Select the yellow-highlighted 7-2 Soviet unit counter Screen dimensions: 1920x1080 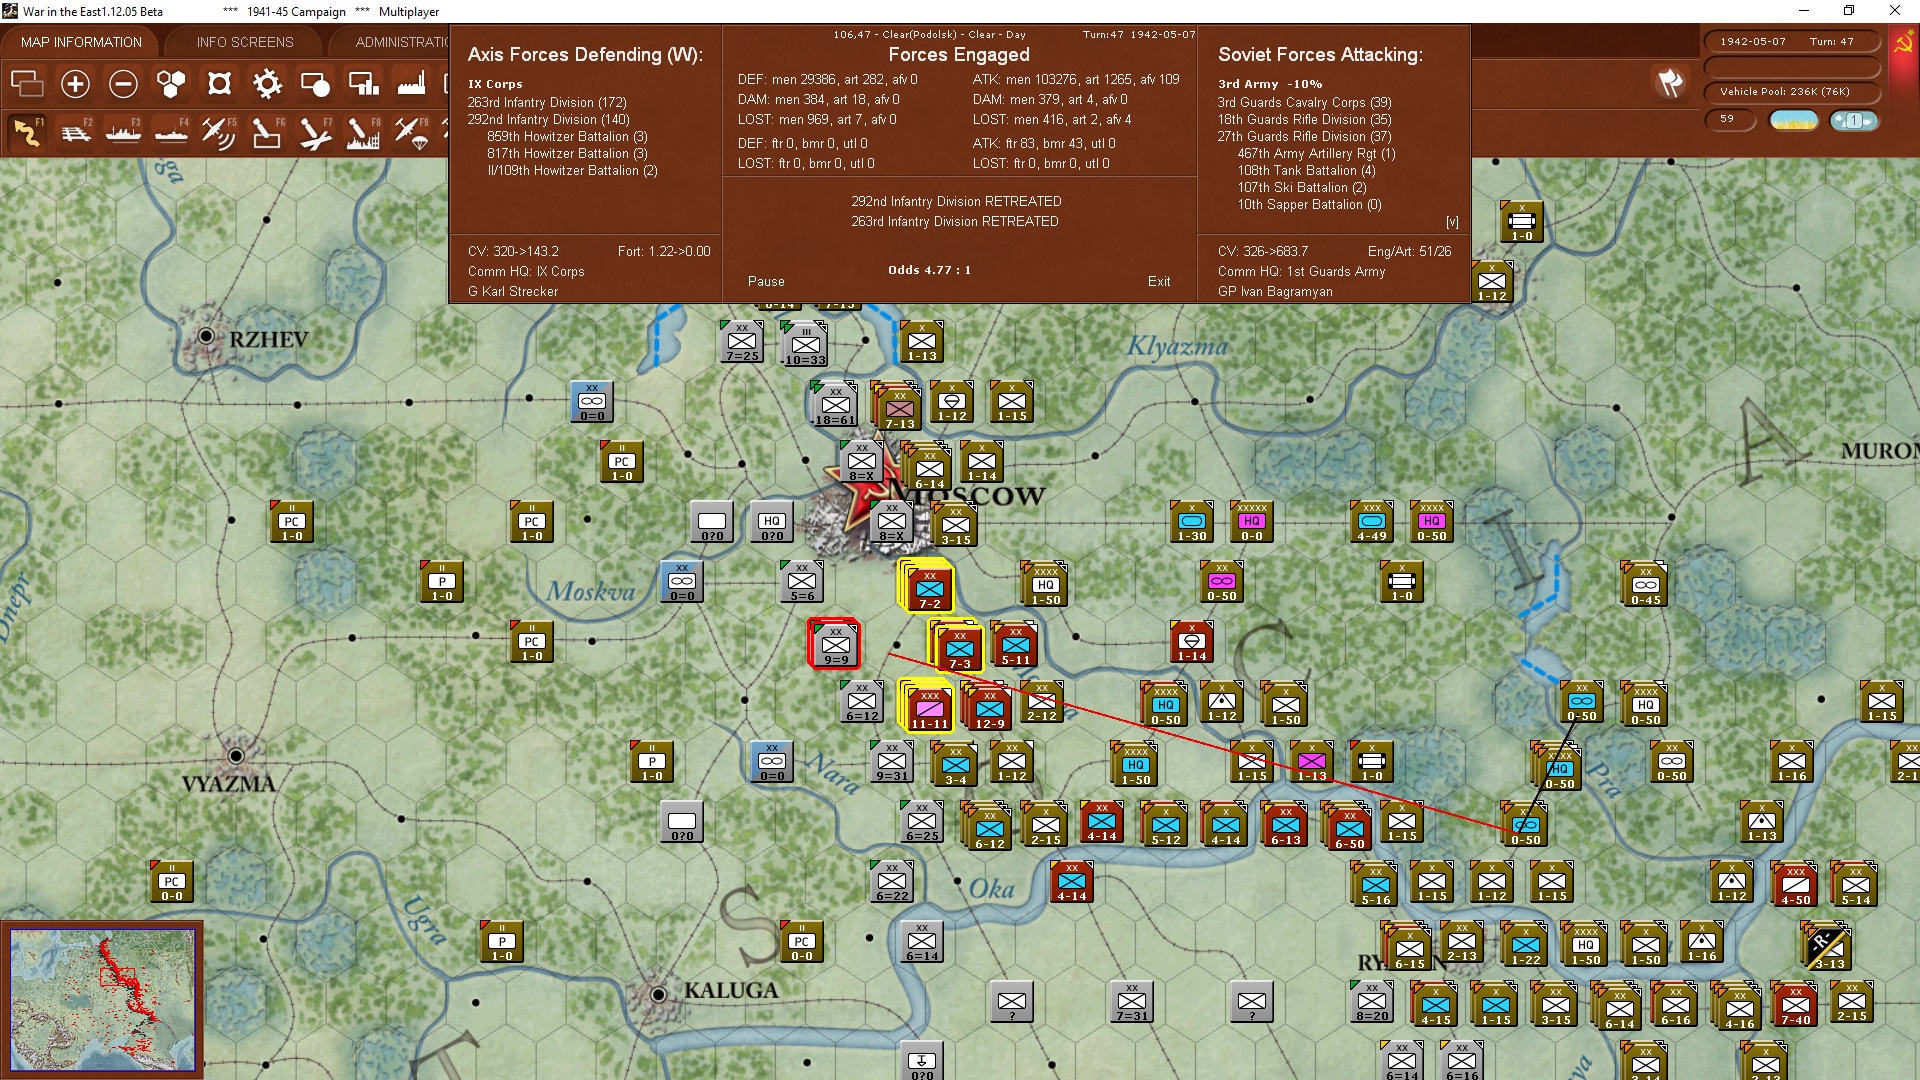click(928, 587)
